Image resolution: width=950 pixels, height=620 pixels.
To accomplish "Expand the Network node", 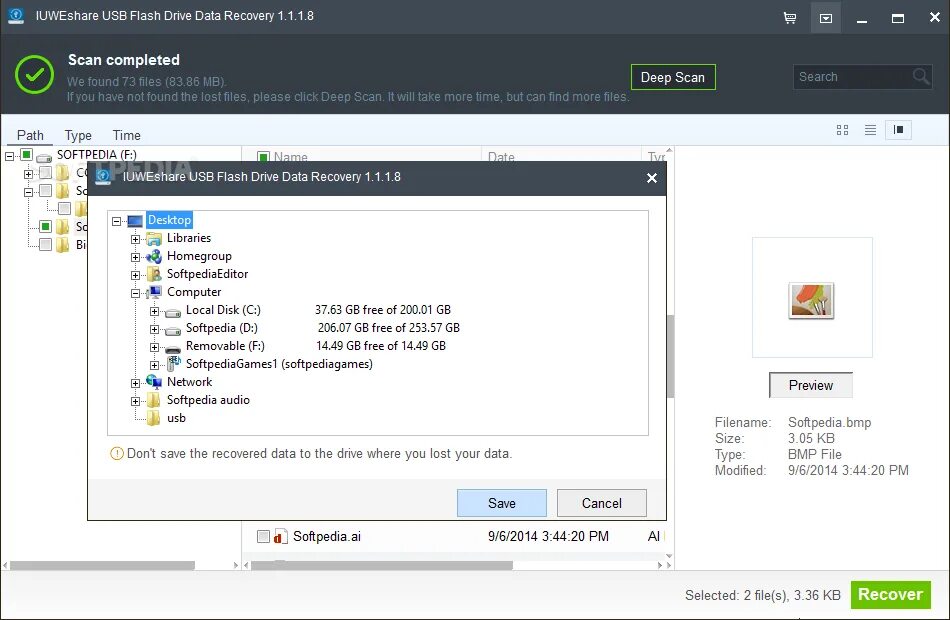I will (x=135, y=383).
